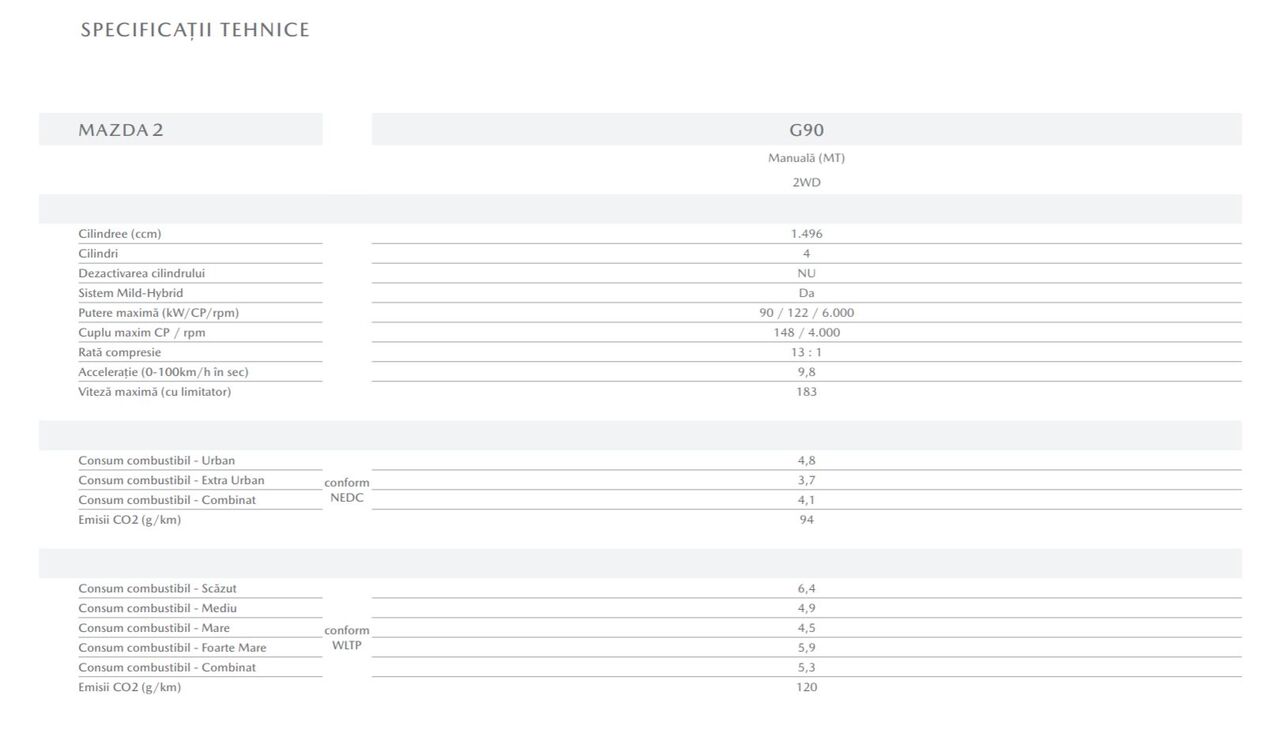The width and height of the screenshot is (1280, 733).
Task: Select the 90 / 122 / 6.000 power value
Action: pyautogui.click(x=806, y=313)
